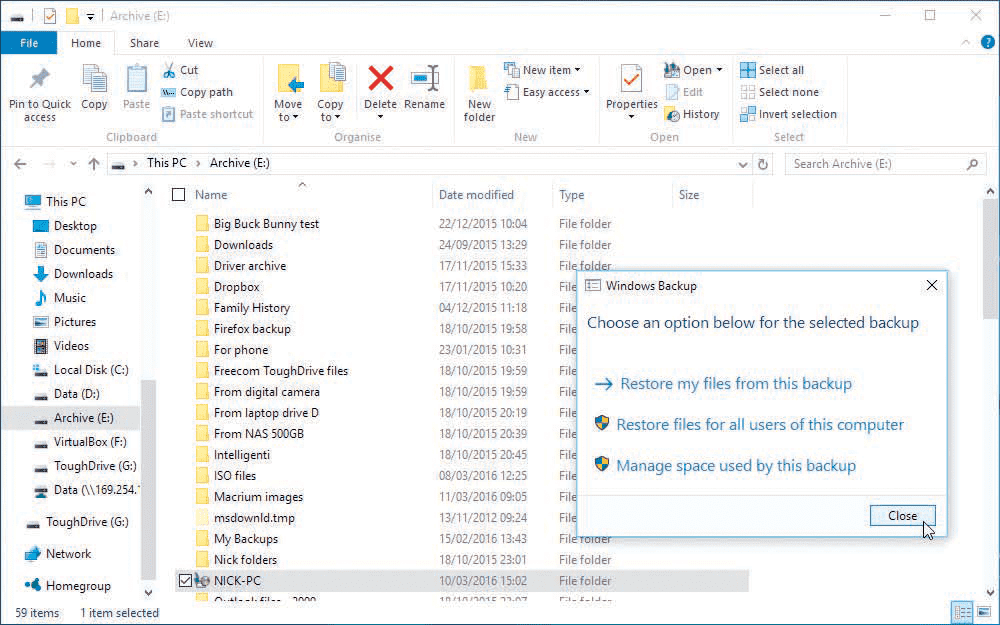Screen dimensions: 1000x625
Task: Choose Manage space used by this backup
Action: [x=736, y=466]
